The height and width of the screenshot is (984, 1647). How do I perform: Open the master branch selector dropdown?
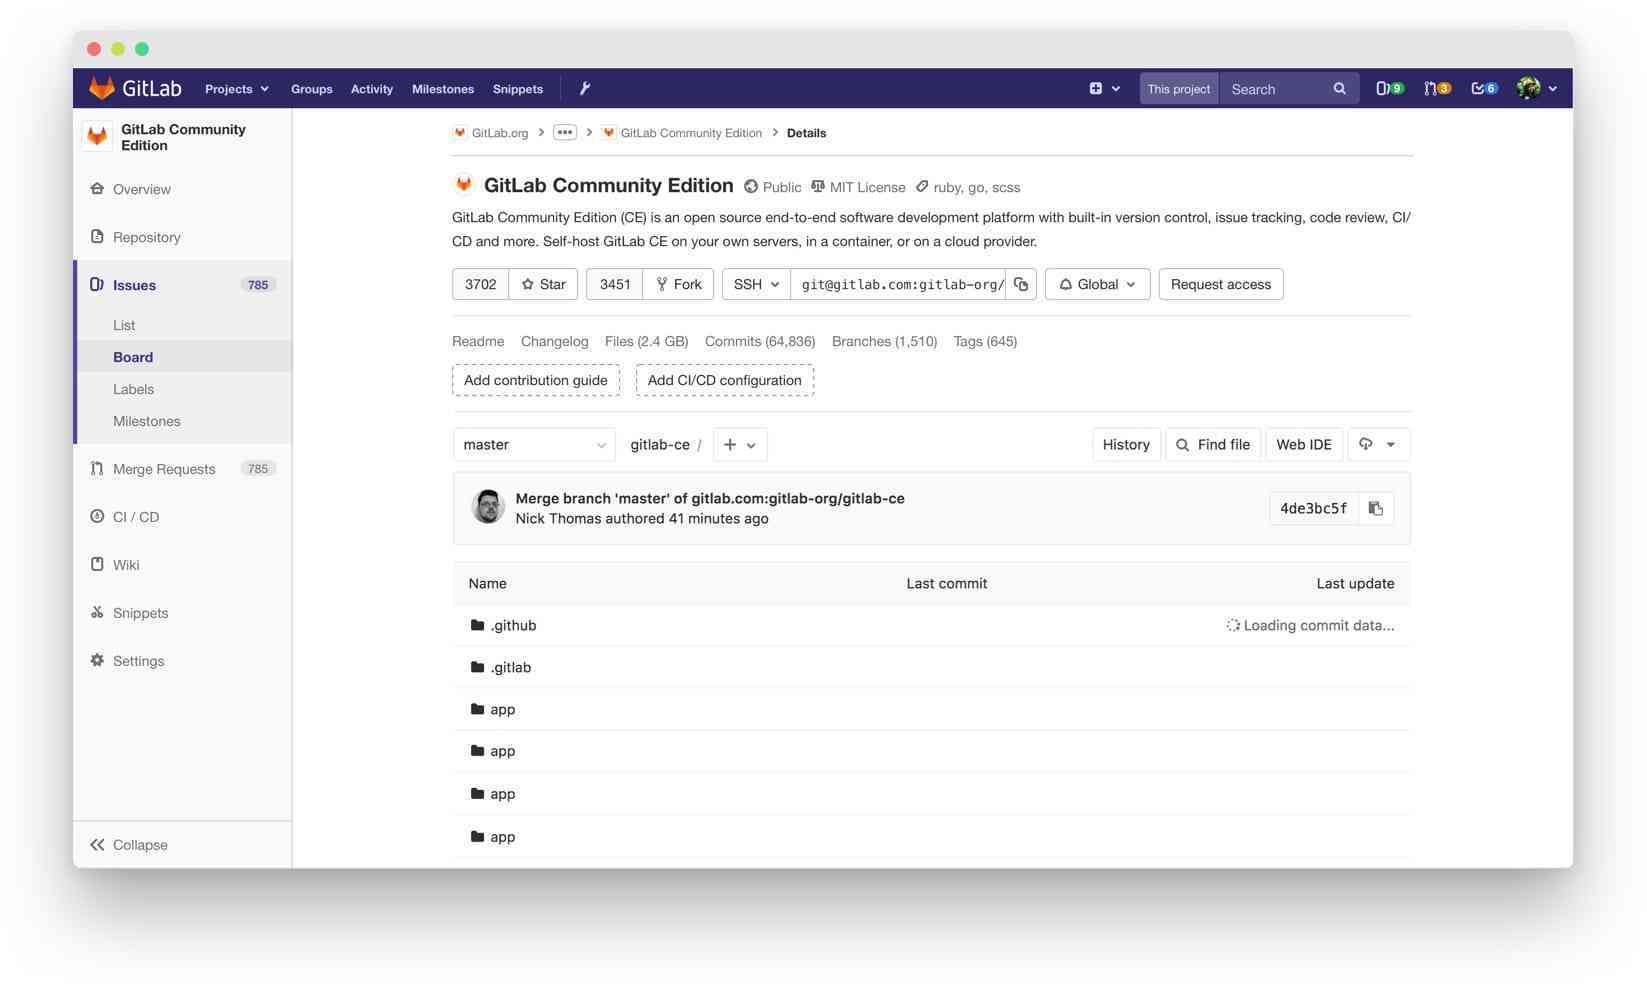533,444
